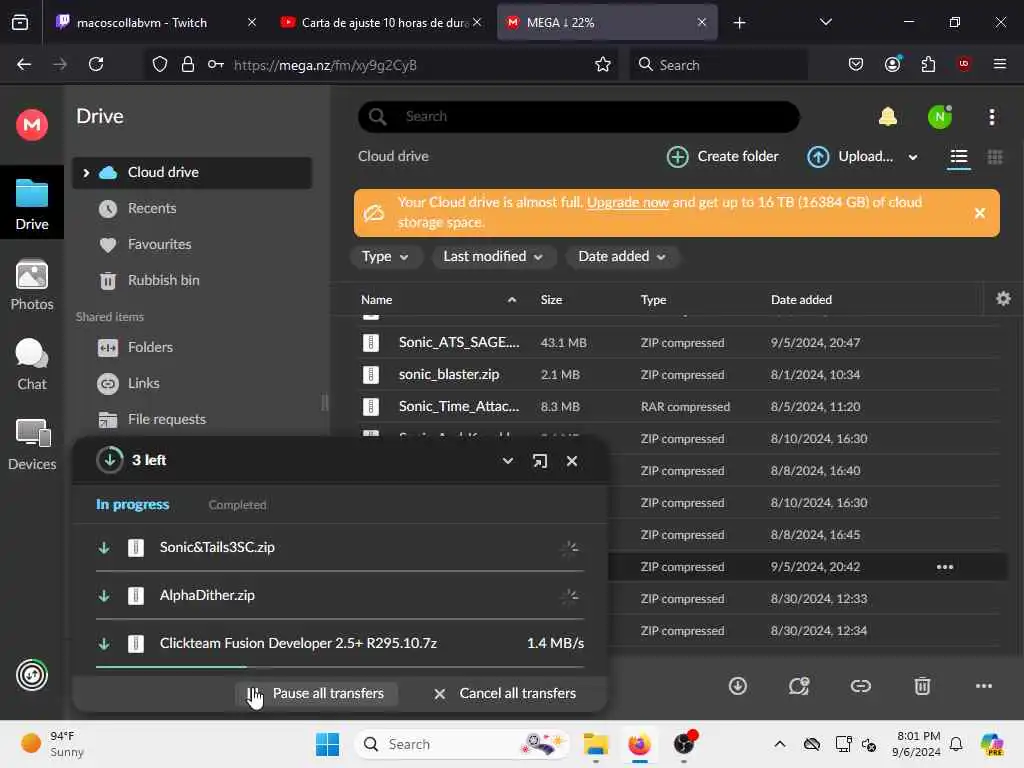Open the green N account avatar
Viewport: 1024px width, 768px height.
(940, 117)
